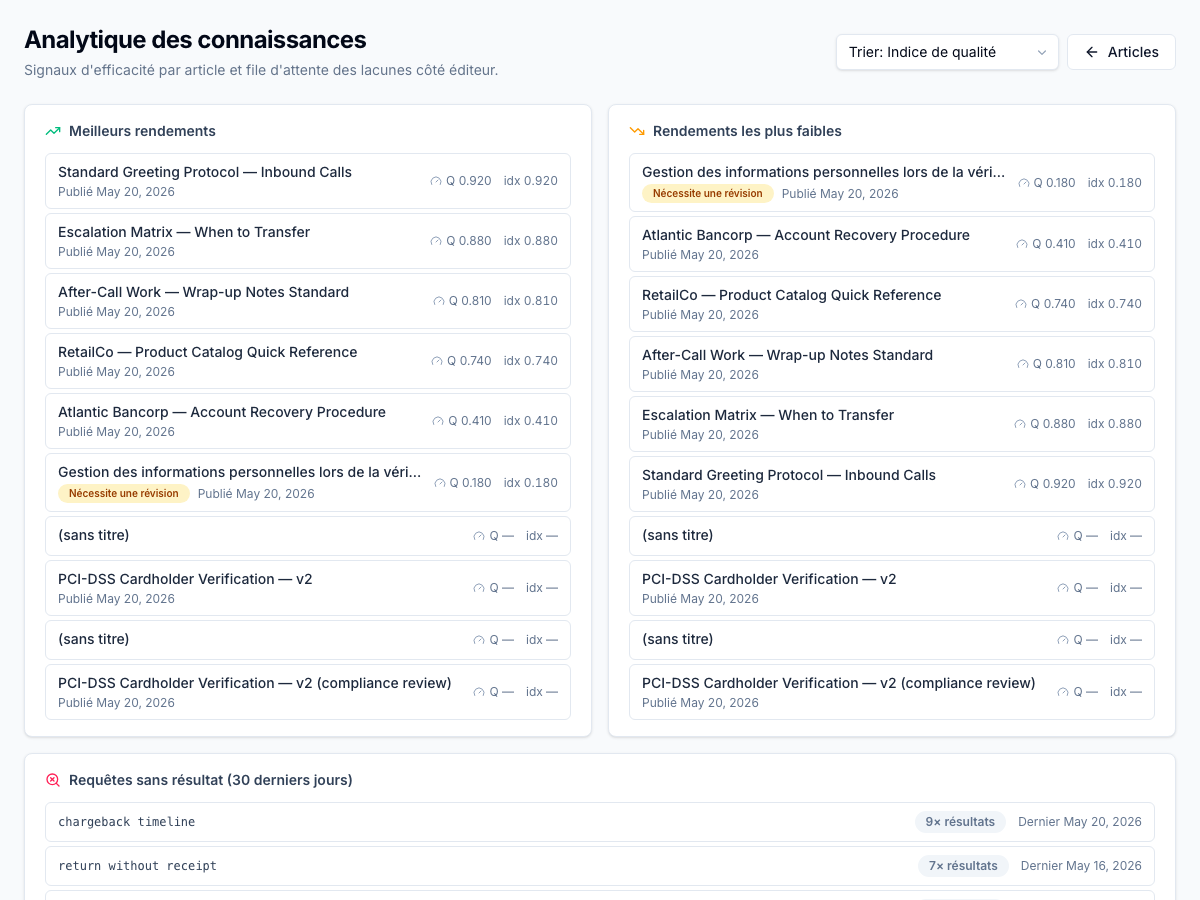Screen dimensions: 1200x900
Task: Click the green trending-up icon beside Meilleurs rendements
Action: click(53, 131)
